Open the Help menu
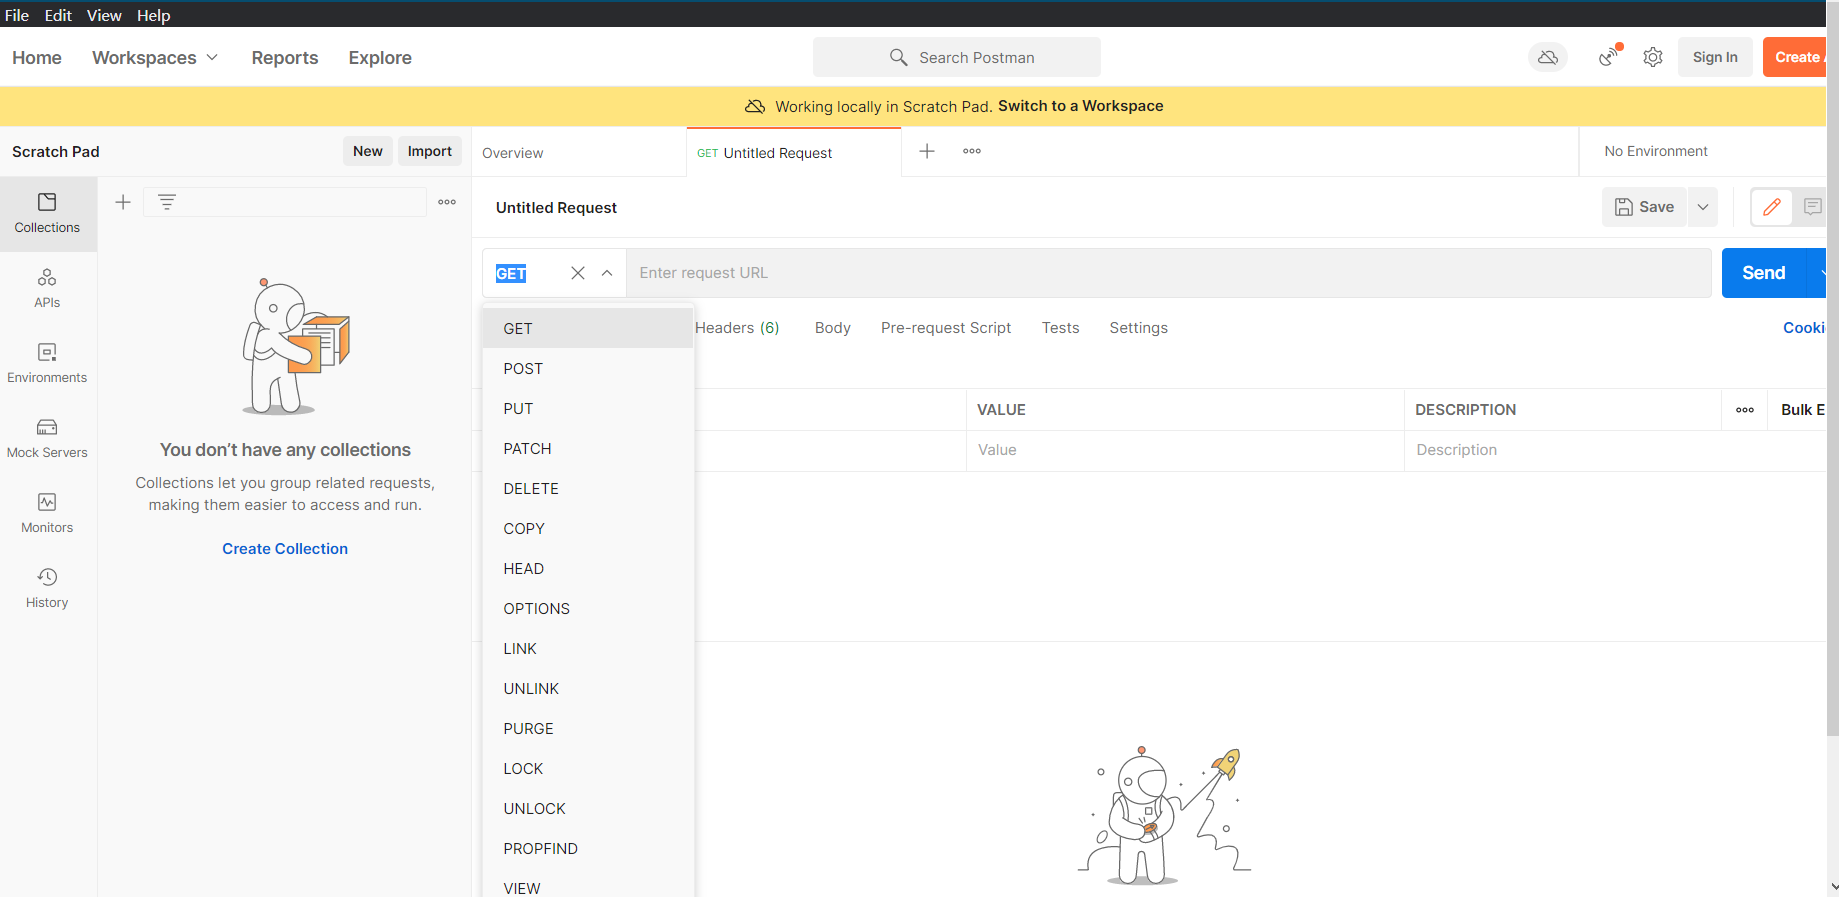 pos(154,15)
